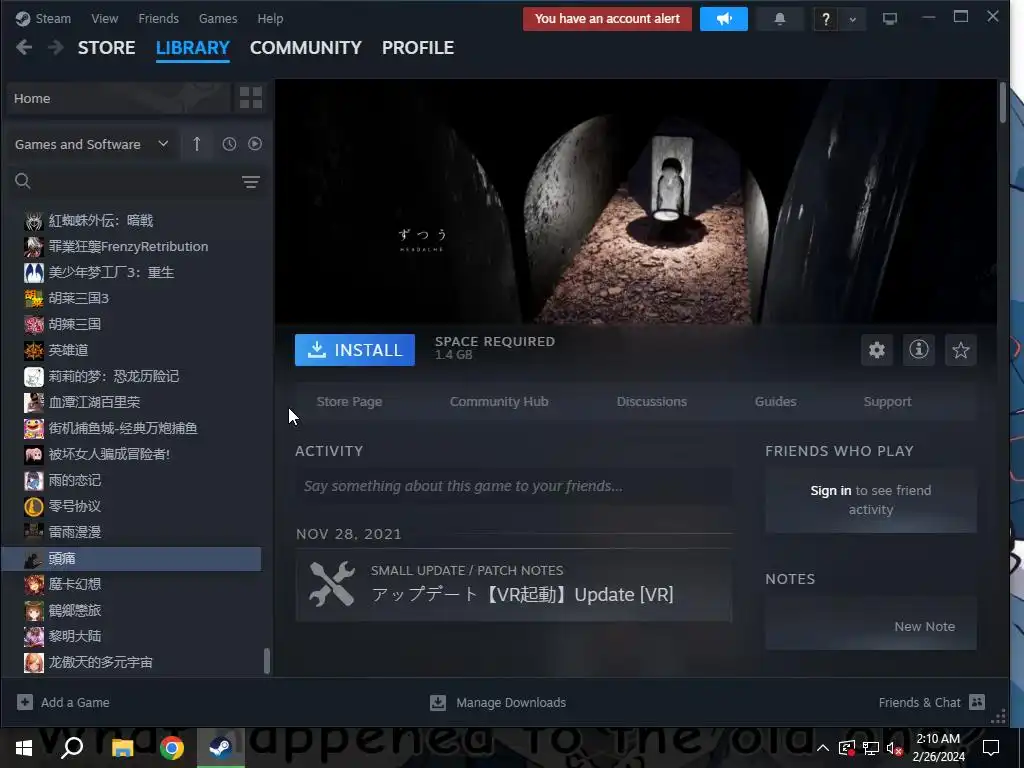Image resolution: width=1024 pixels, height=768 pixels.
Task: Open File Explorer from taskbar
Action: (121, 748)
